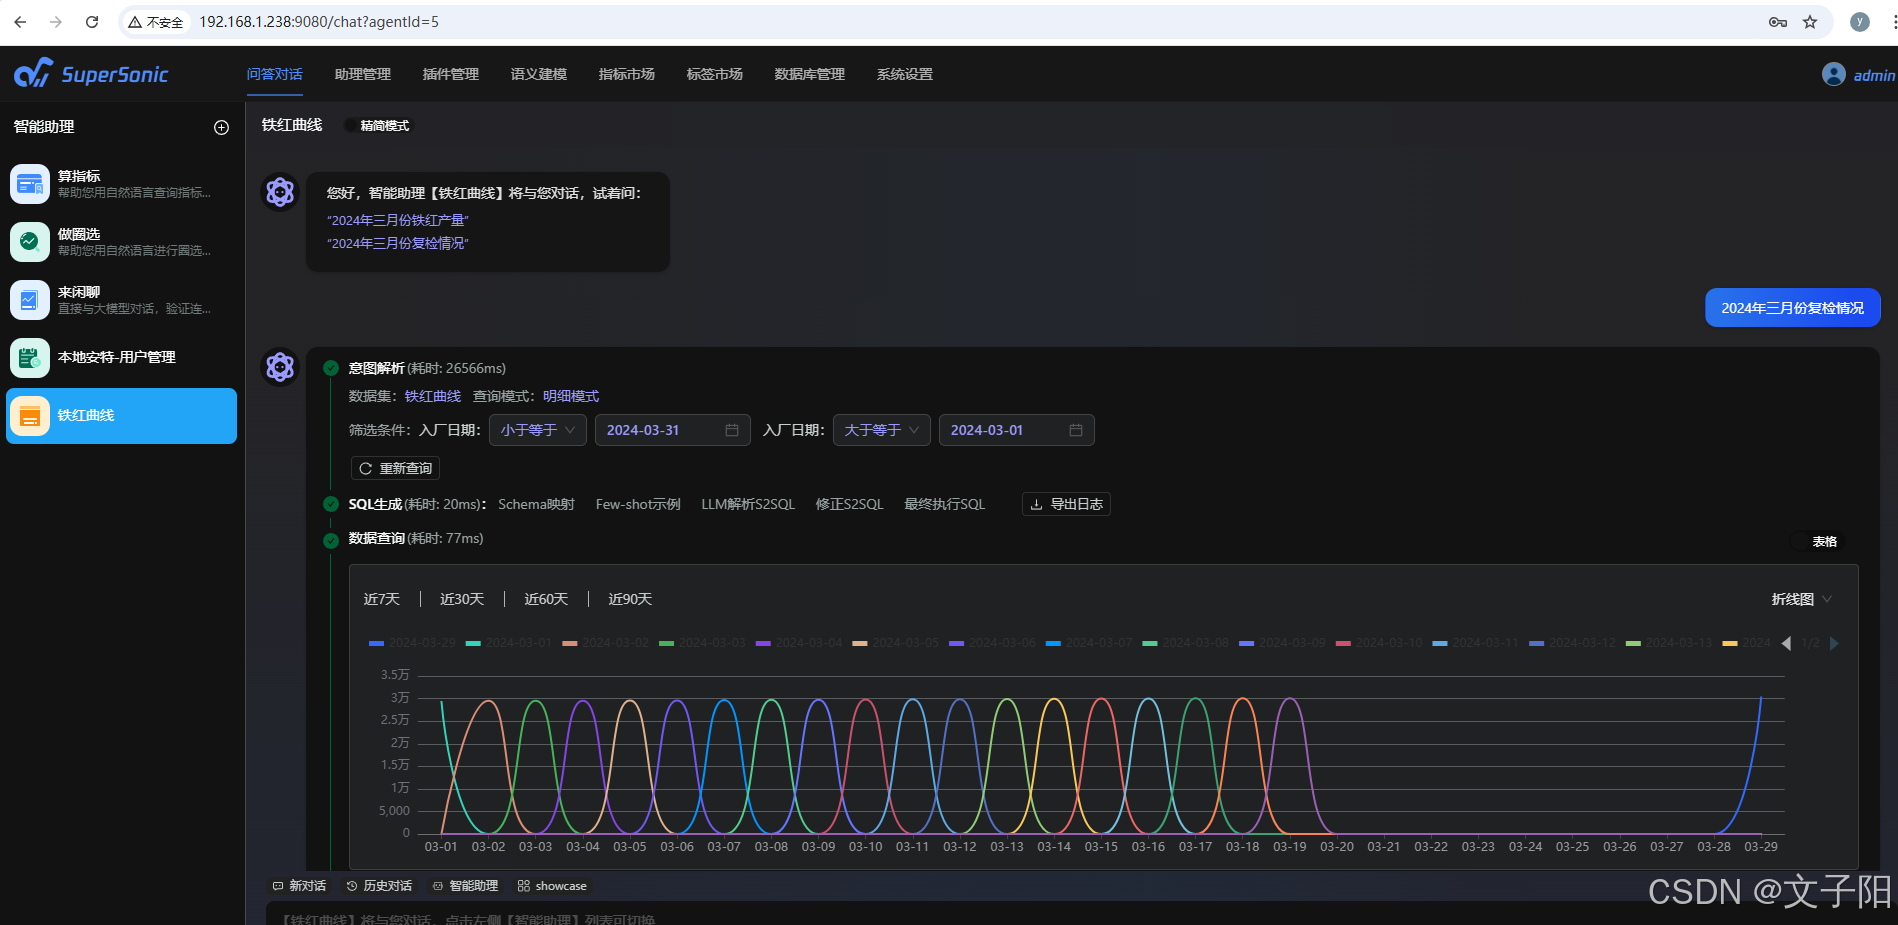Toggle the 表格 view switch

pos(1817,541)
